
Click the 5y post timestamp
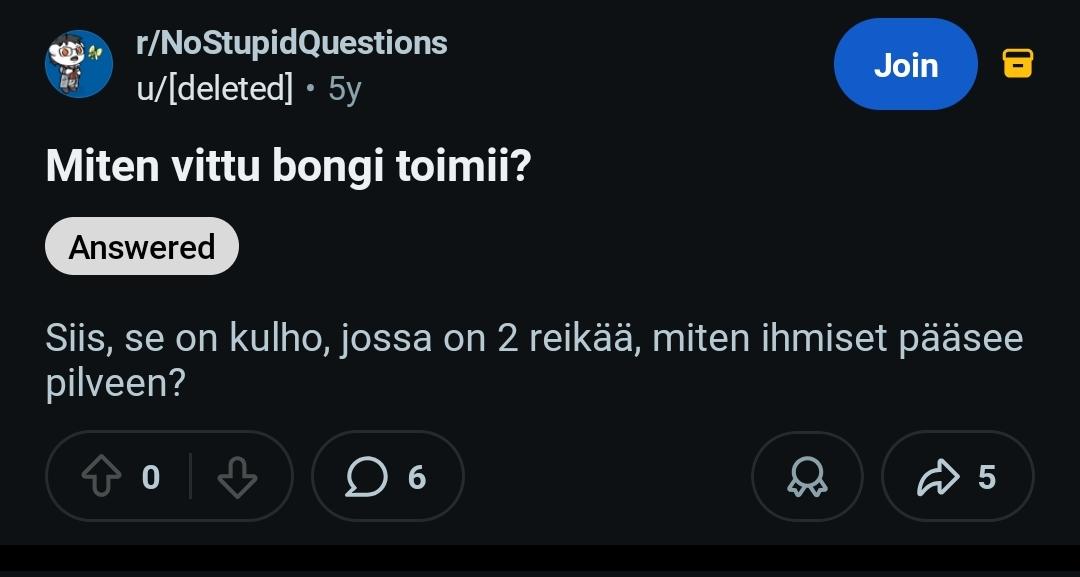pos(344,90)
